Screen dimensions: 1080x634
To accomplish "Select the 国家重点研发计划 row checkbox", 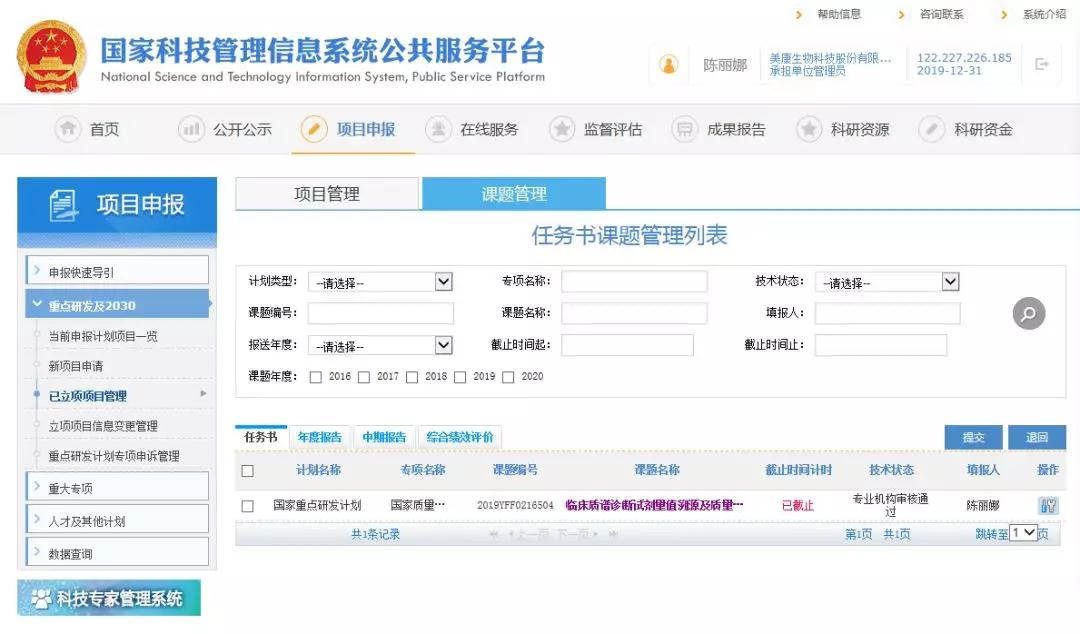I will click(247, 506).
